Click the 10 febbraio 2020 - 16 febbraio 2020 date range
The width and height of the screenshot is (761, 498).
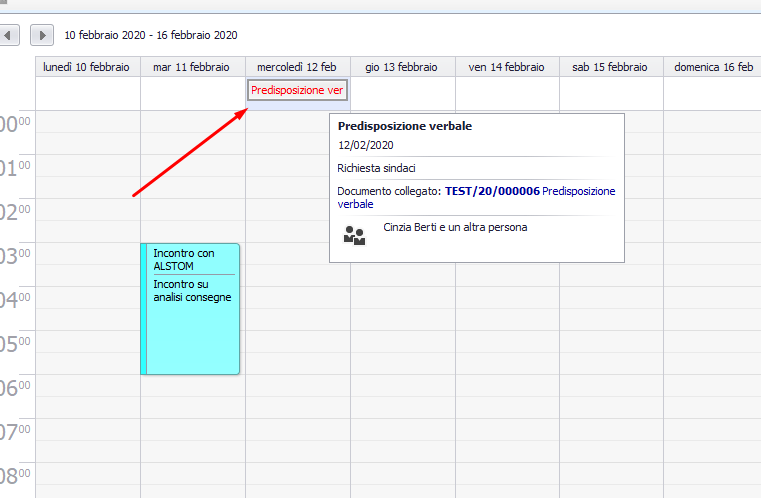click(151, 35)
